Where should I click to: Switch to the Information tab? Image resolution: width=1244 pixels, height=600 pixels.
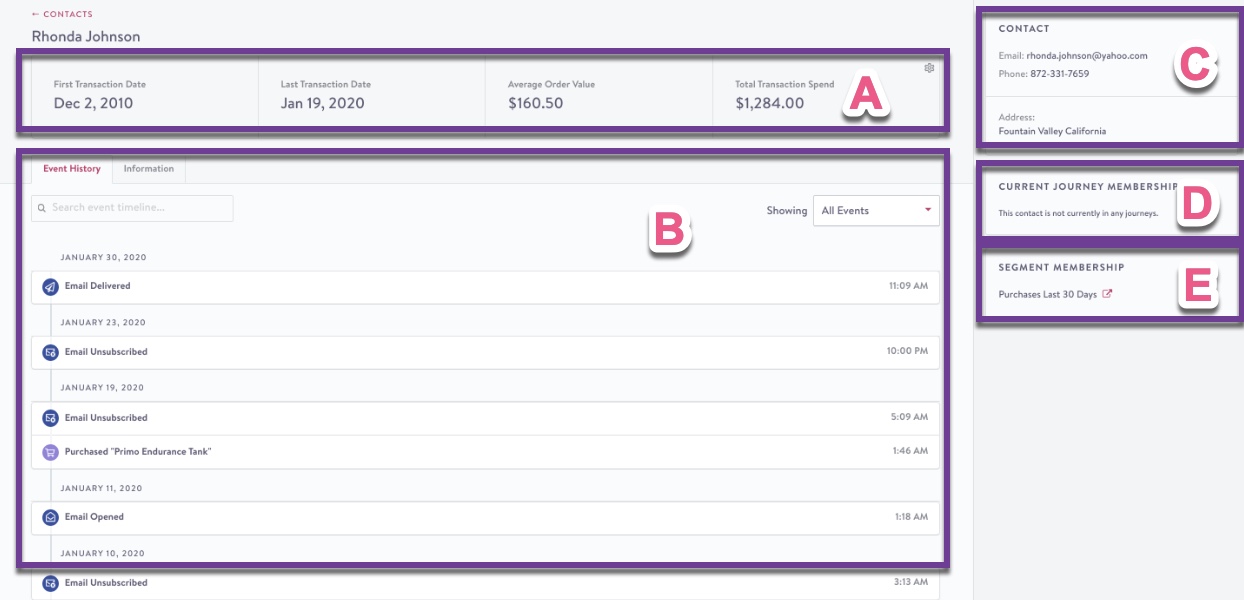pyautogui.click(x=149, y=169)
